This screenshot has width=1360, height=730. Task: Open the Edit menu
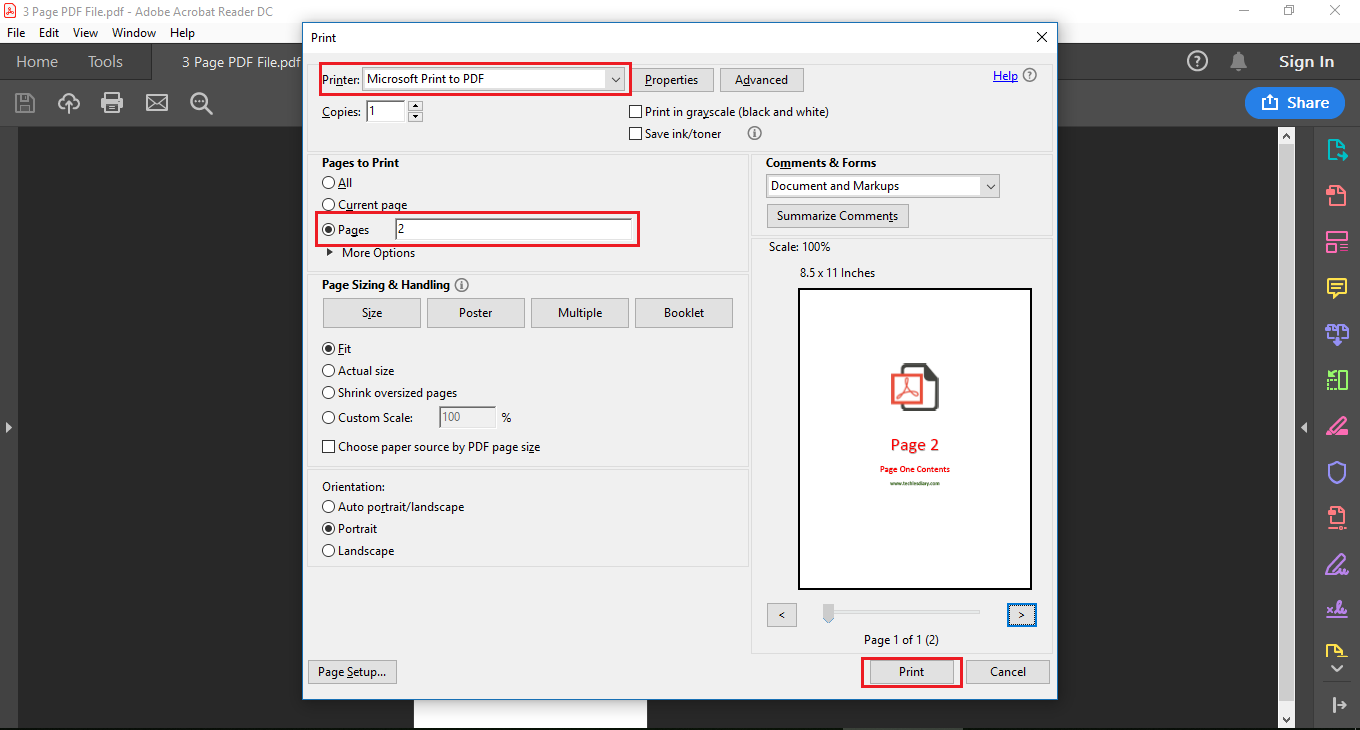(x=49, y=33)
